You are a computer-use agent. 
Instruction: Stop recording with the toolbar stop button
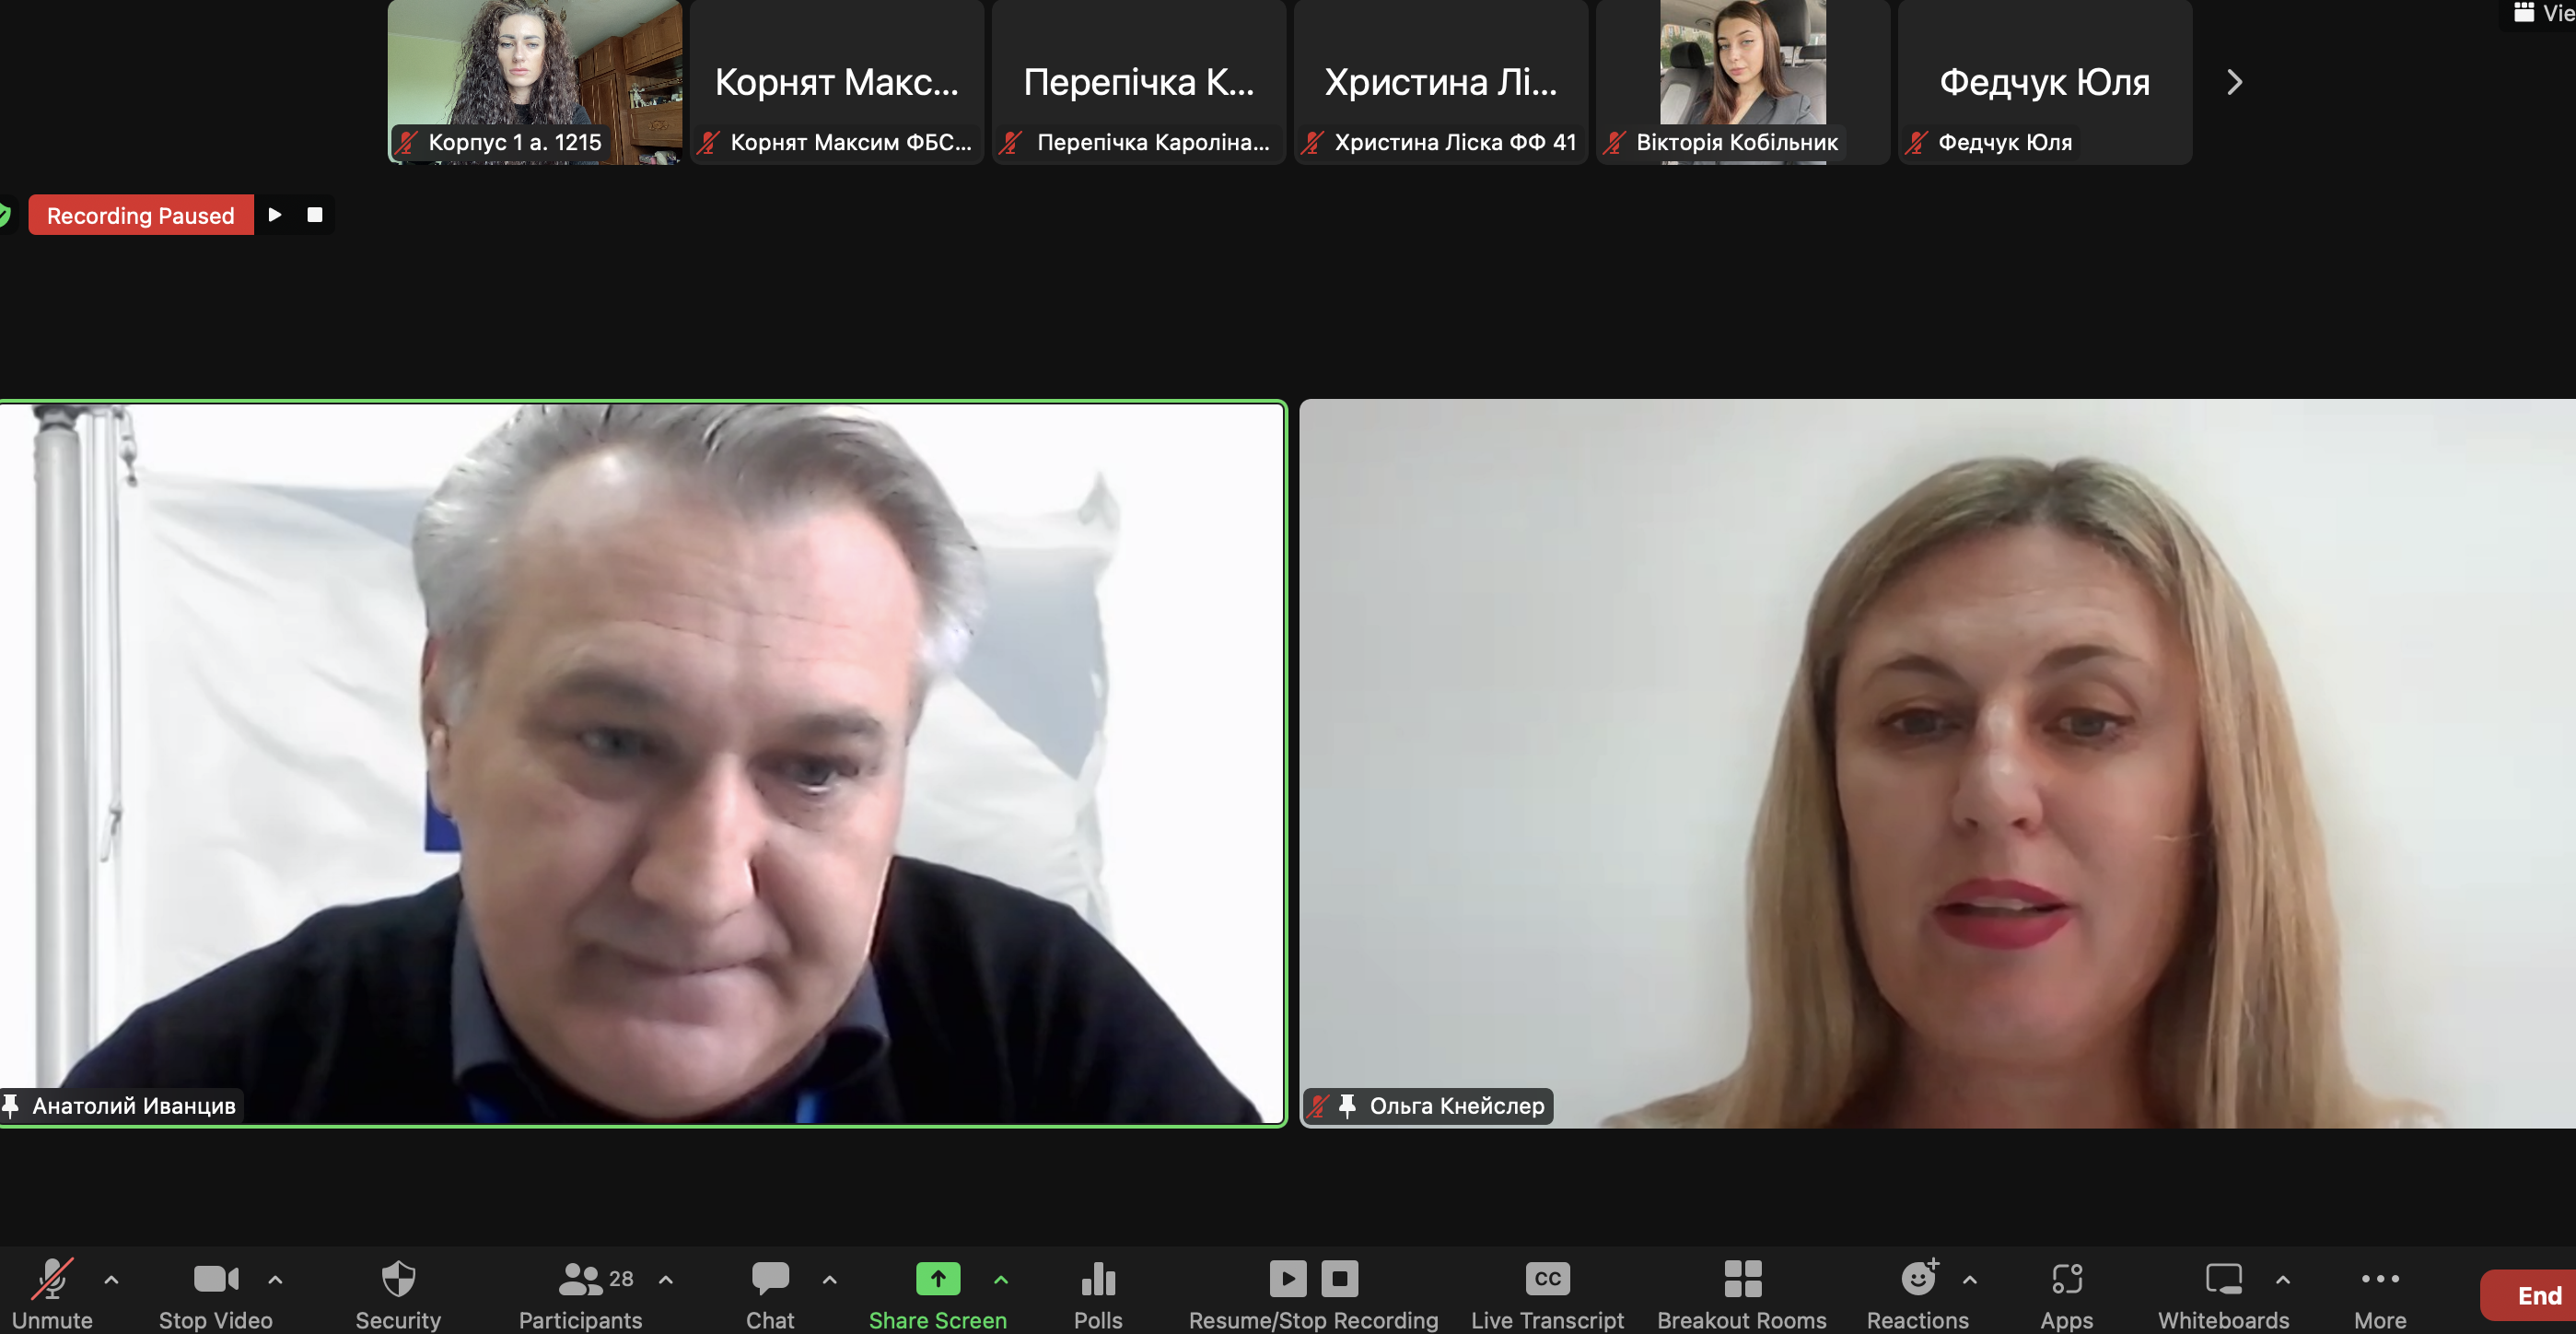(x=1340, y=1278)
